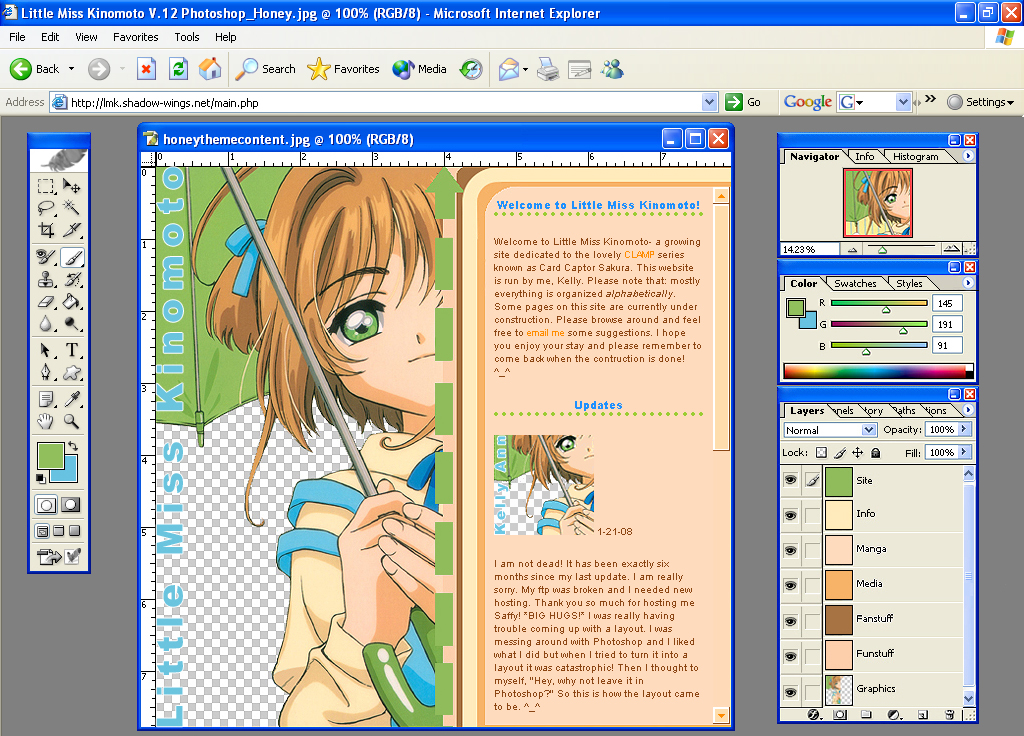Open the Media toolbar button
The image size is (1024, 736).
pos(420,69)
